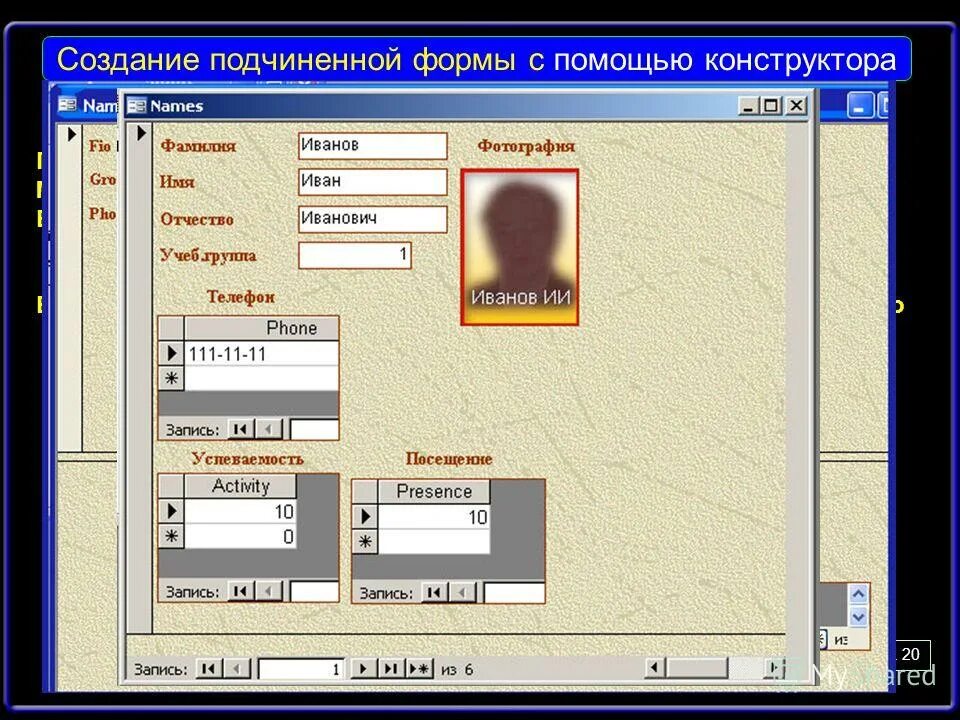Click first record button in Phone subform
This screenshot has width=960, height=720.
point(240,427)
